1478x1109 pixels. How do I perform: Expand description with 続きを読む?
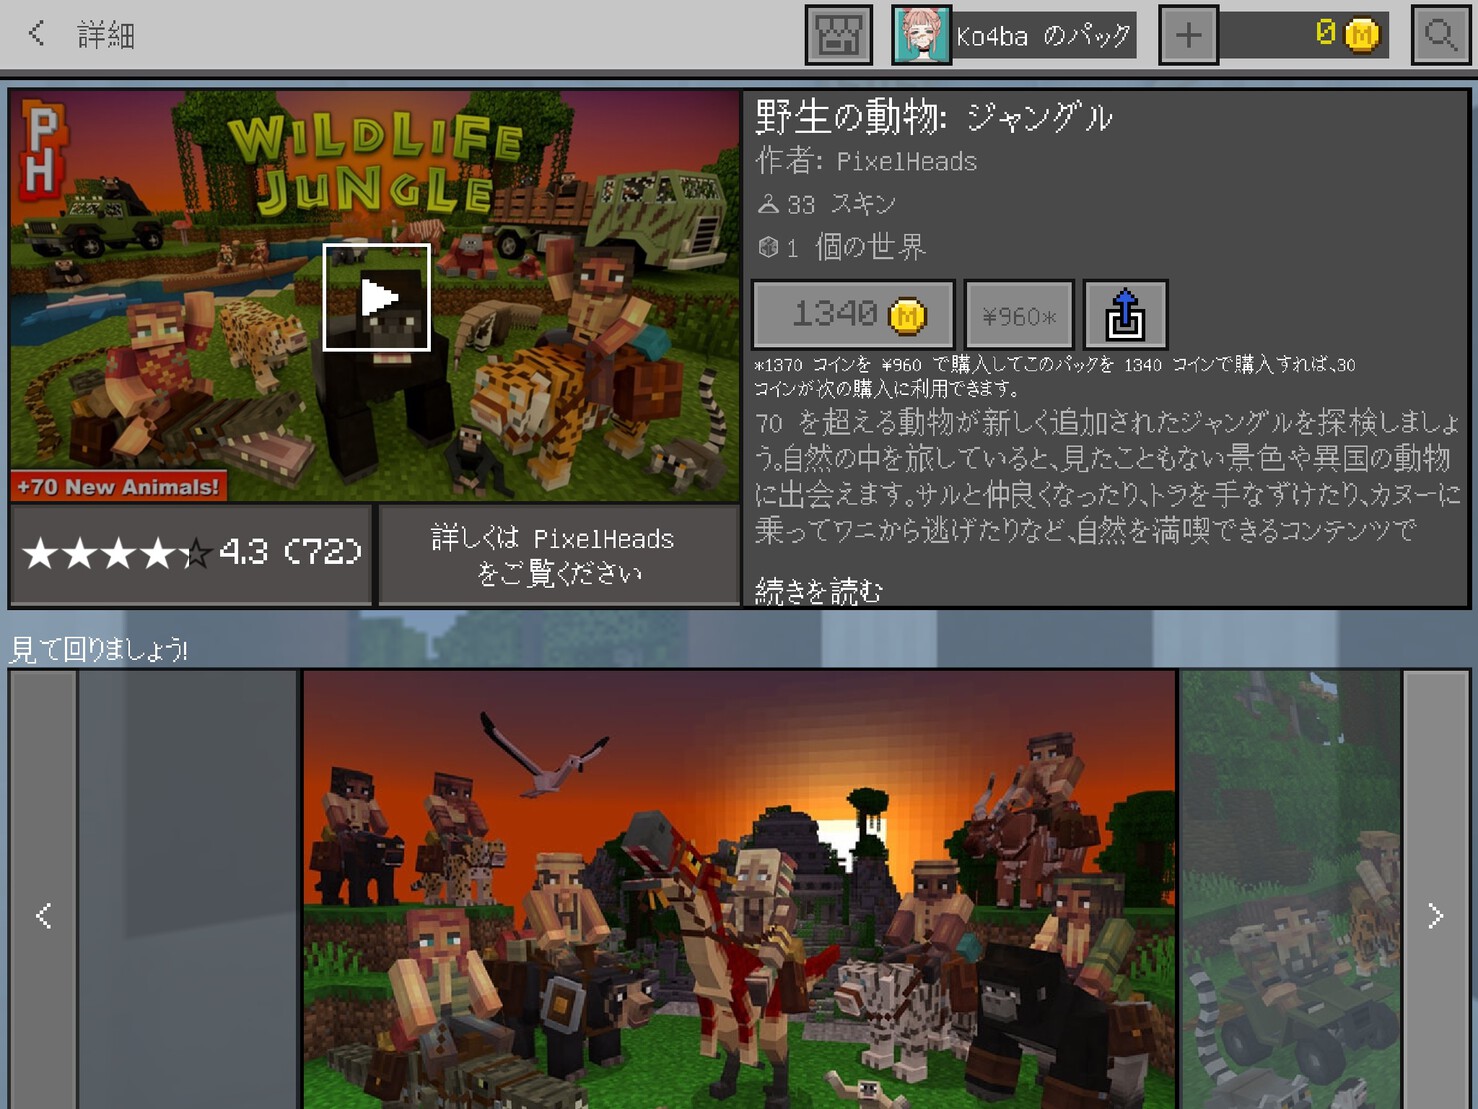[819, 591]
